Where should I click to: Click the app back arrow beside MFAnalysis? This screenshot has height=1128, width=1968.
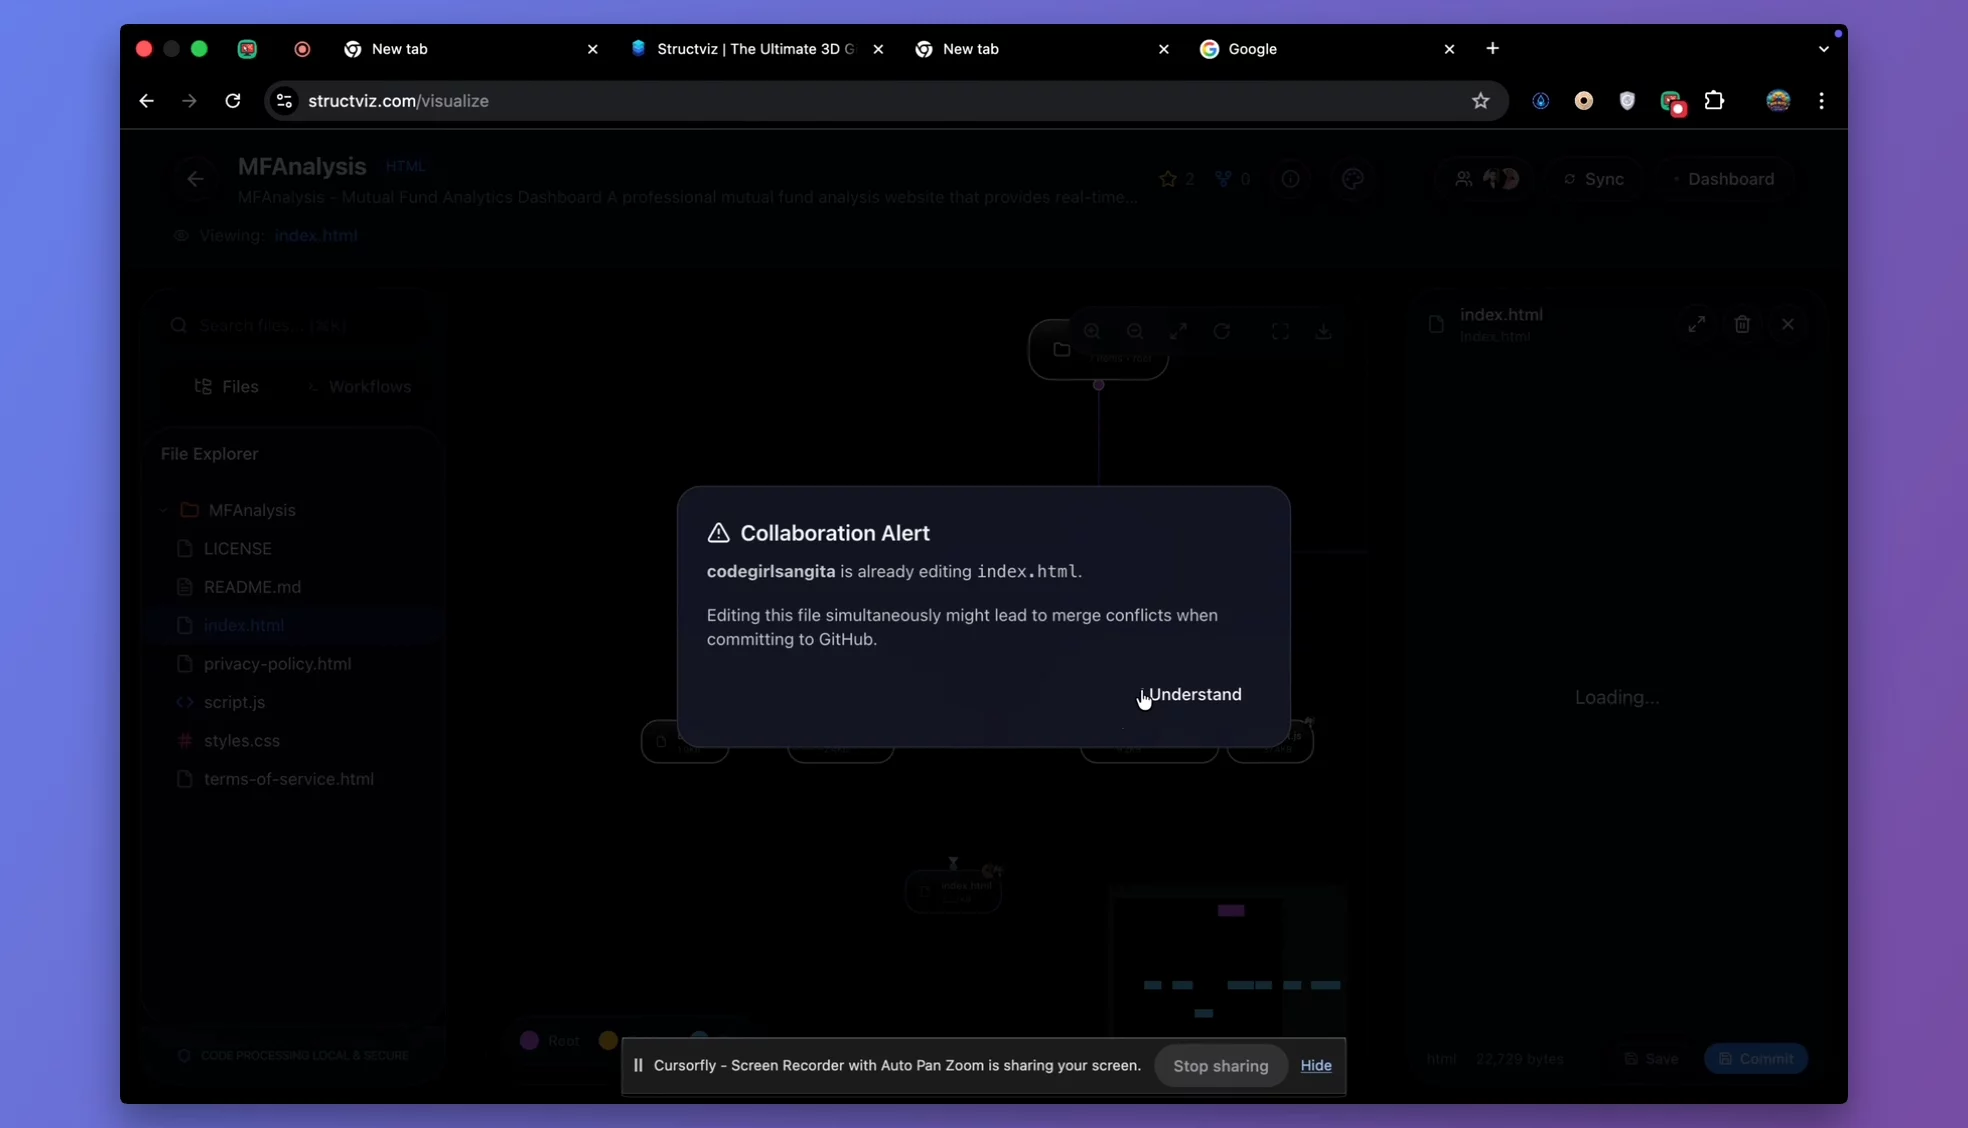click(x=195, y=179)
